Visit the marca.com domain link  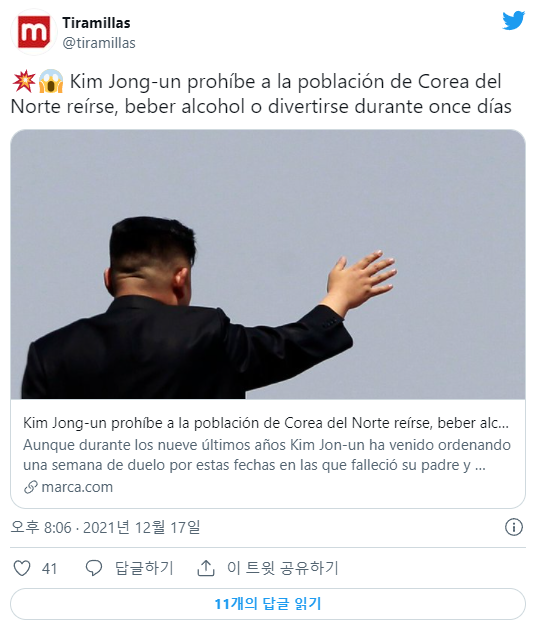click(77, 487)
